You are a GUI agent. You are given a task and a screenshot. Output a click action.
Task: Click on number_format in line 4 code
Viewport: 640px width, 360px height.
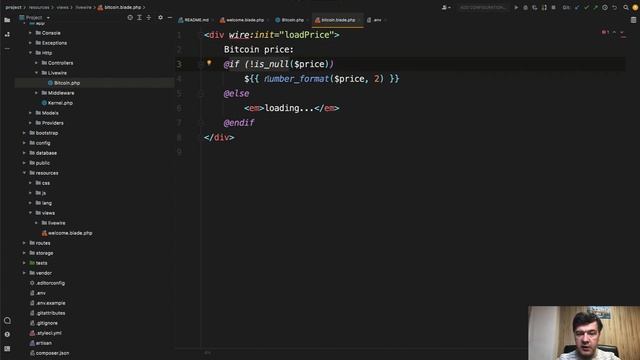pyautogui.click(x=297, y=79)
